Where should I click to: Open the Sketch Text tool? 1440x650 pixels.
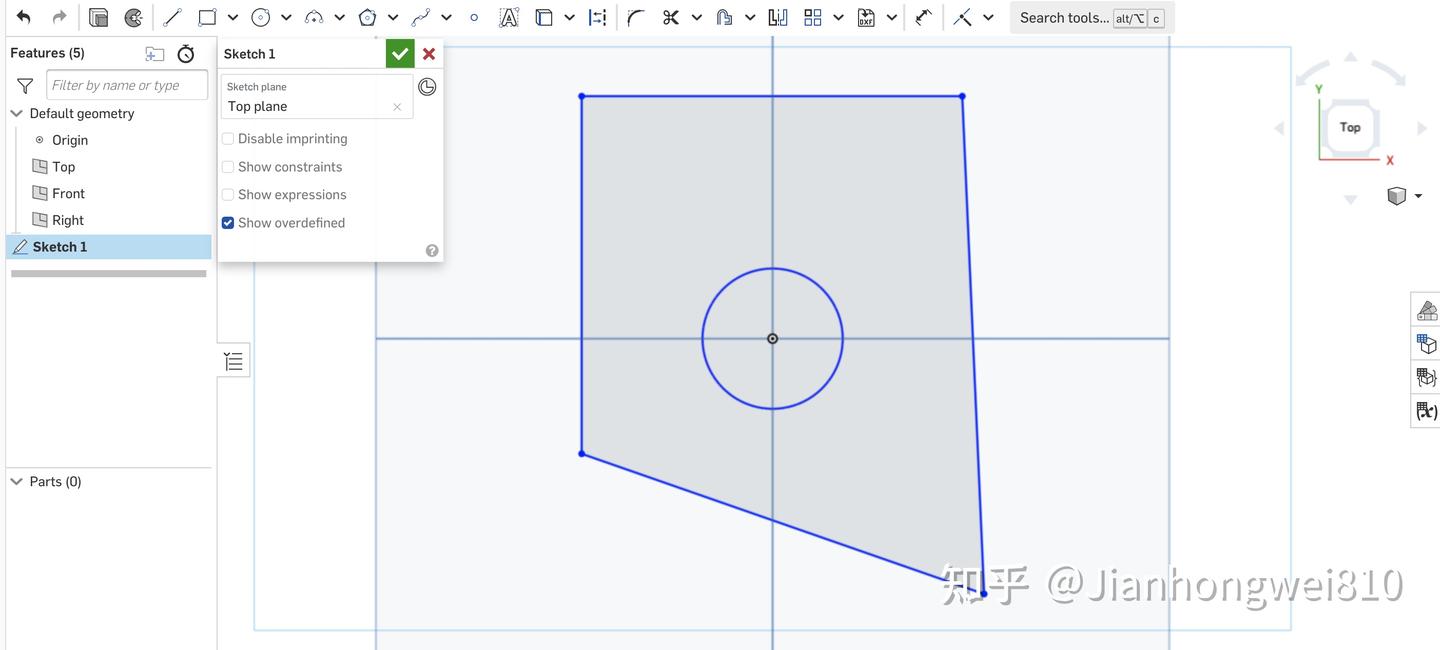(508, 16)
